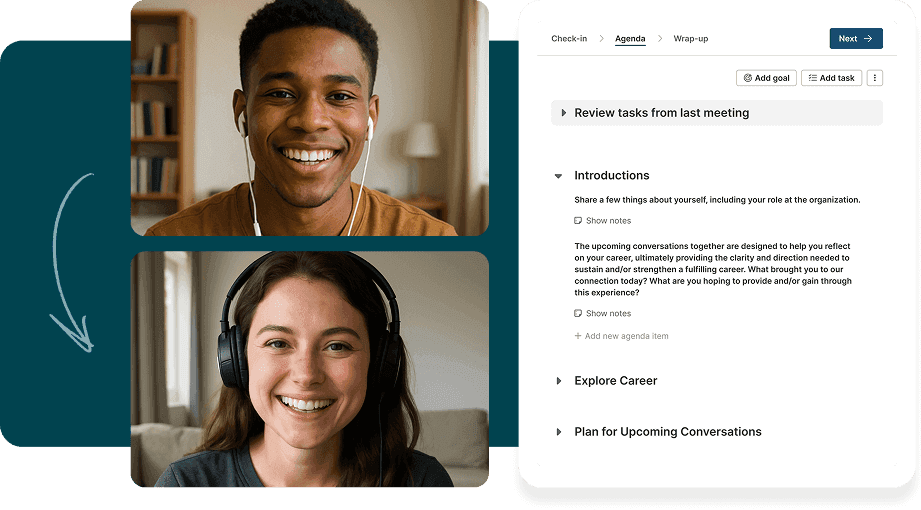Show notes under the upcoming conversations item
This screenshot has width=921, height=510.
pos(603,313)
